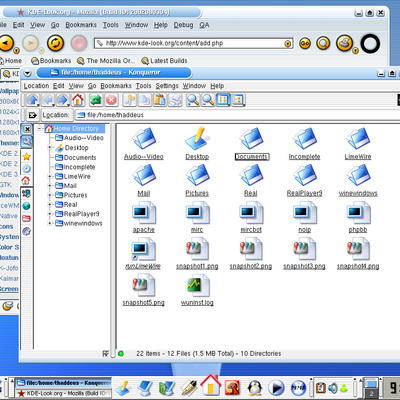This screenshot has height=400, width=400.
Task: Open the Bookmarks folder on Mozilla toolbar
Action: click(51, 61)
